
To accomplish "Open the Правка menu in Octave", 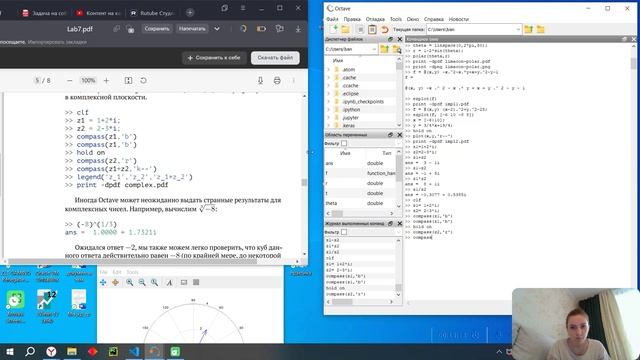I will click(352, 19).
